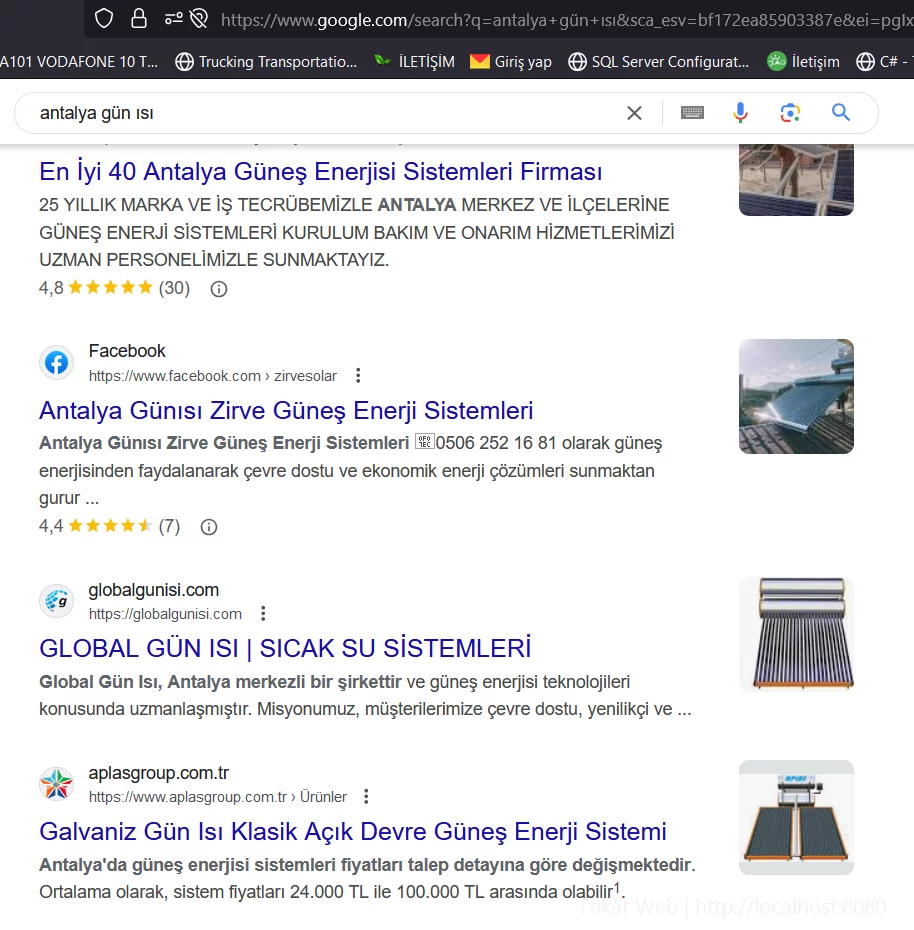Open GLOBAL GÜN ISI sıcak su link
The height and width of the screenshot is (930, 914).
(x=285, y=648)
